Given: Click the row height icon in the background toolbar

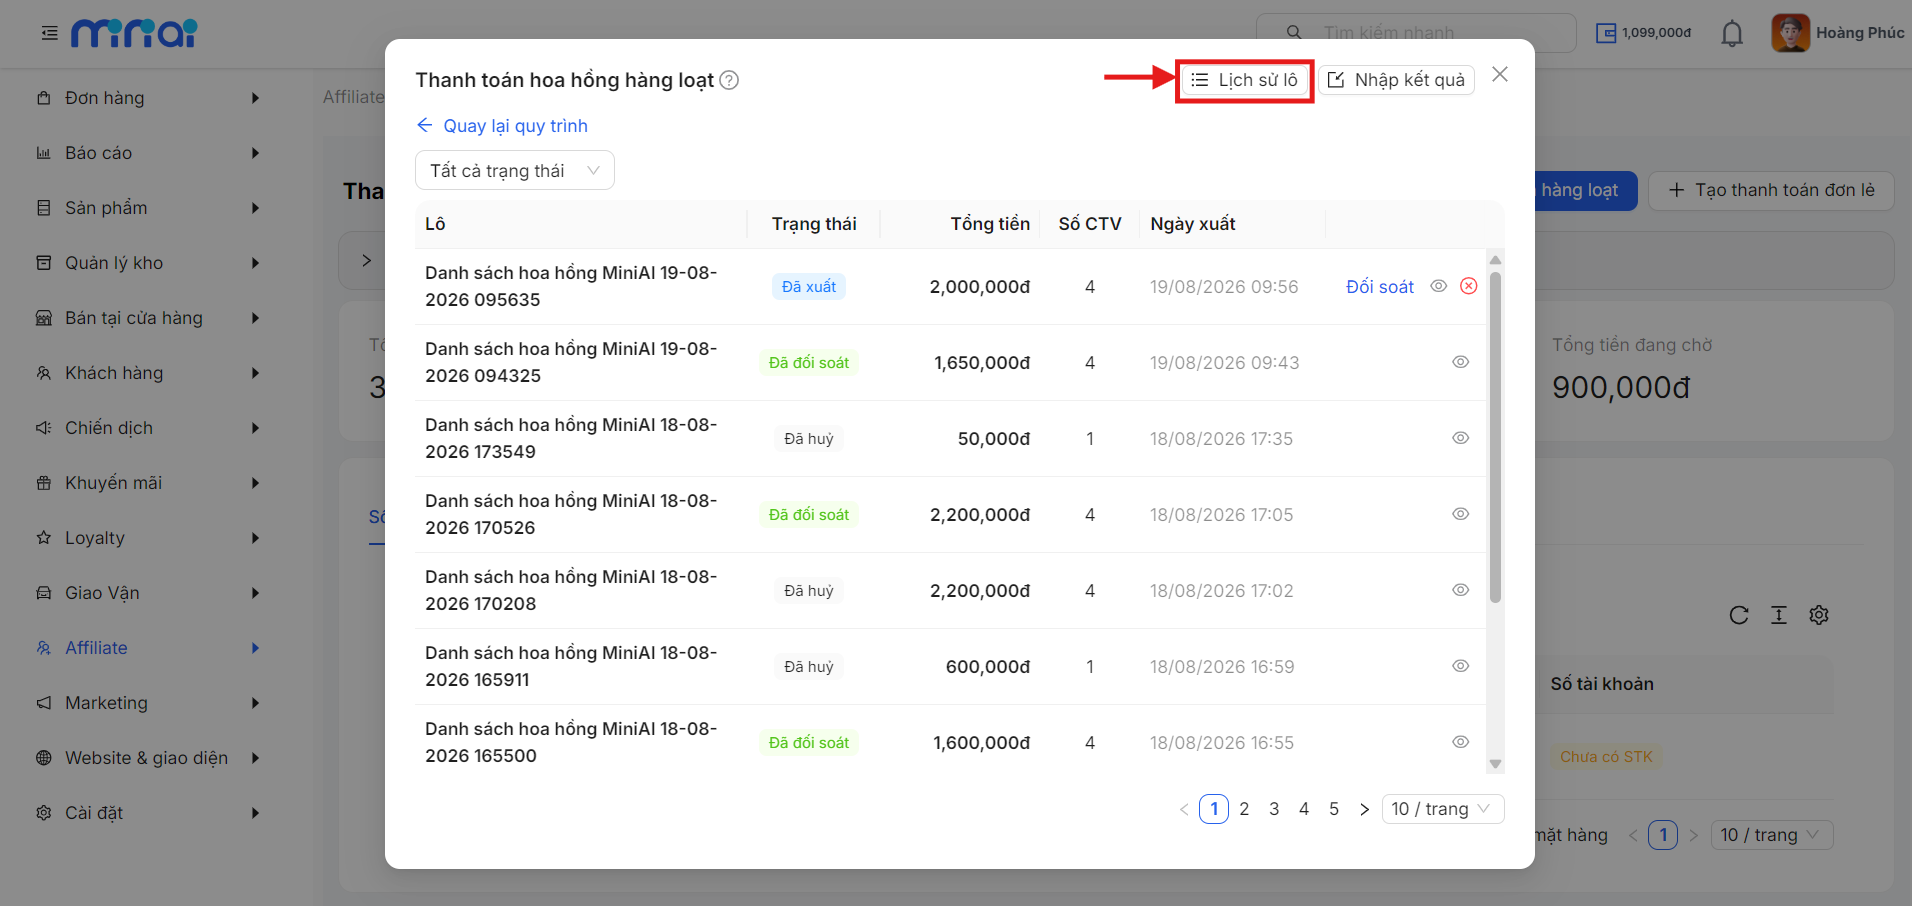Looking at the screenshot, I should pyautogui.click(x=1779, y=615).
